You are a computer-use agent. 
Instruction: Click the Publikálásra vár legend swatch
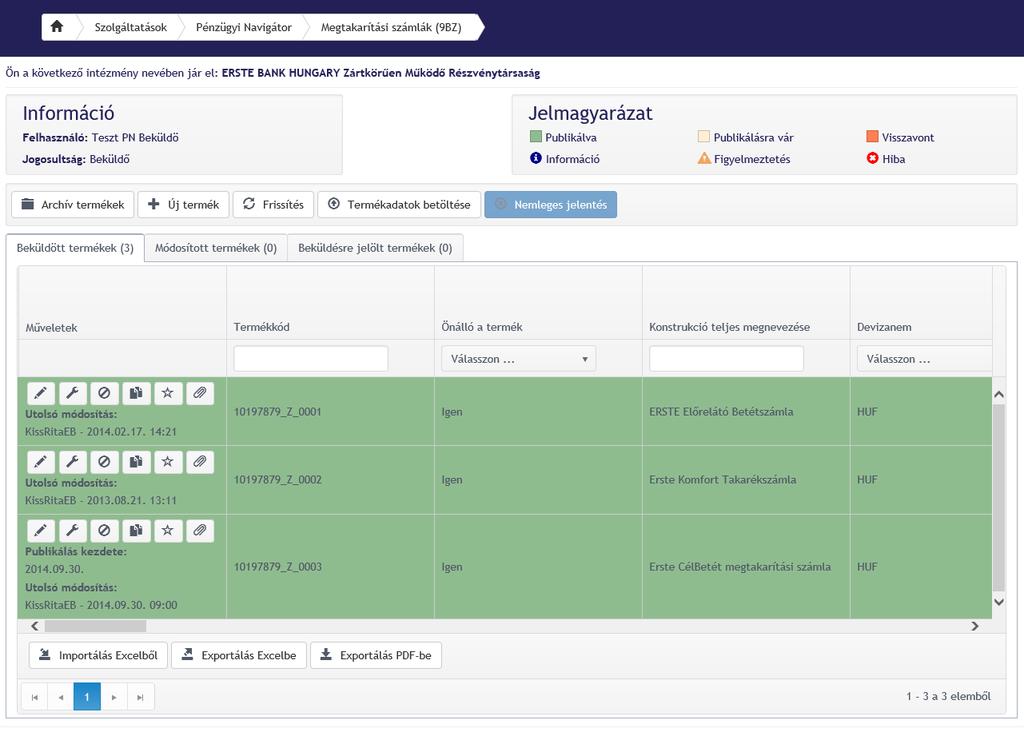click(x=703, y=136)
